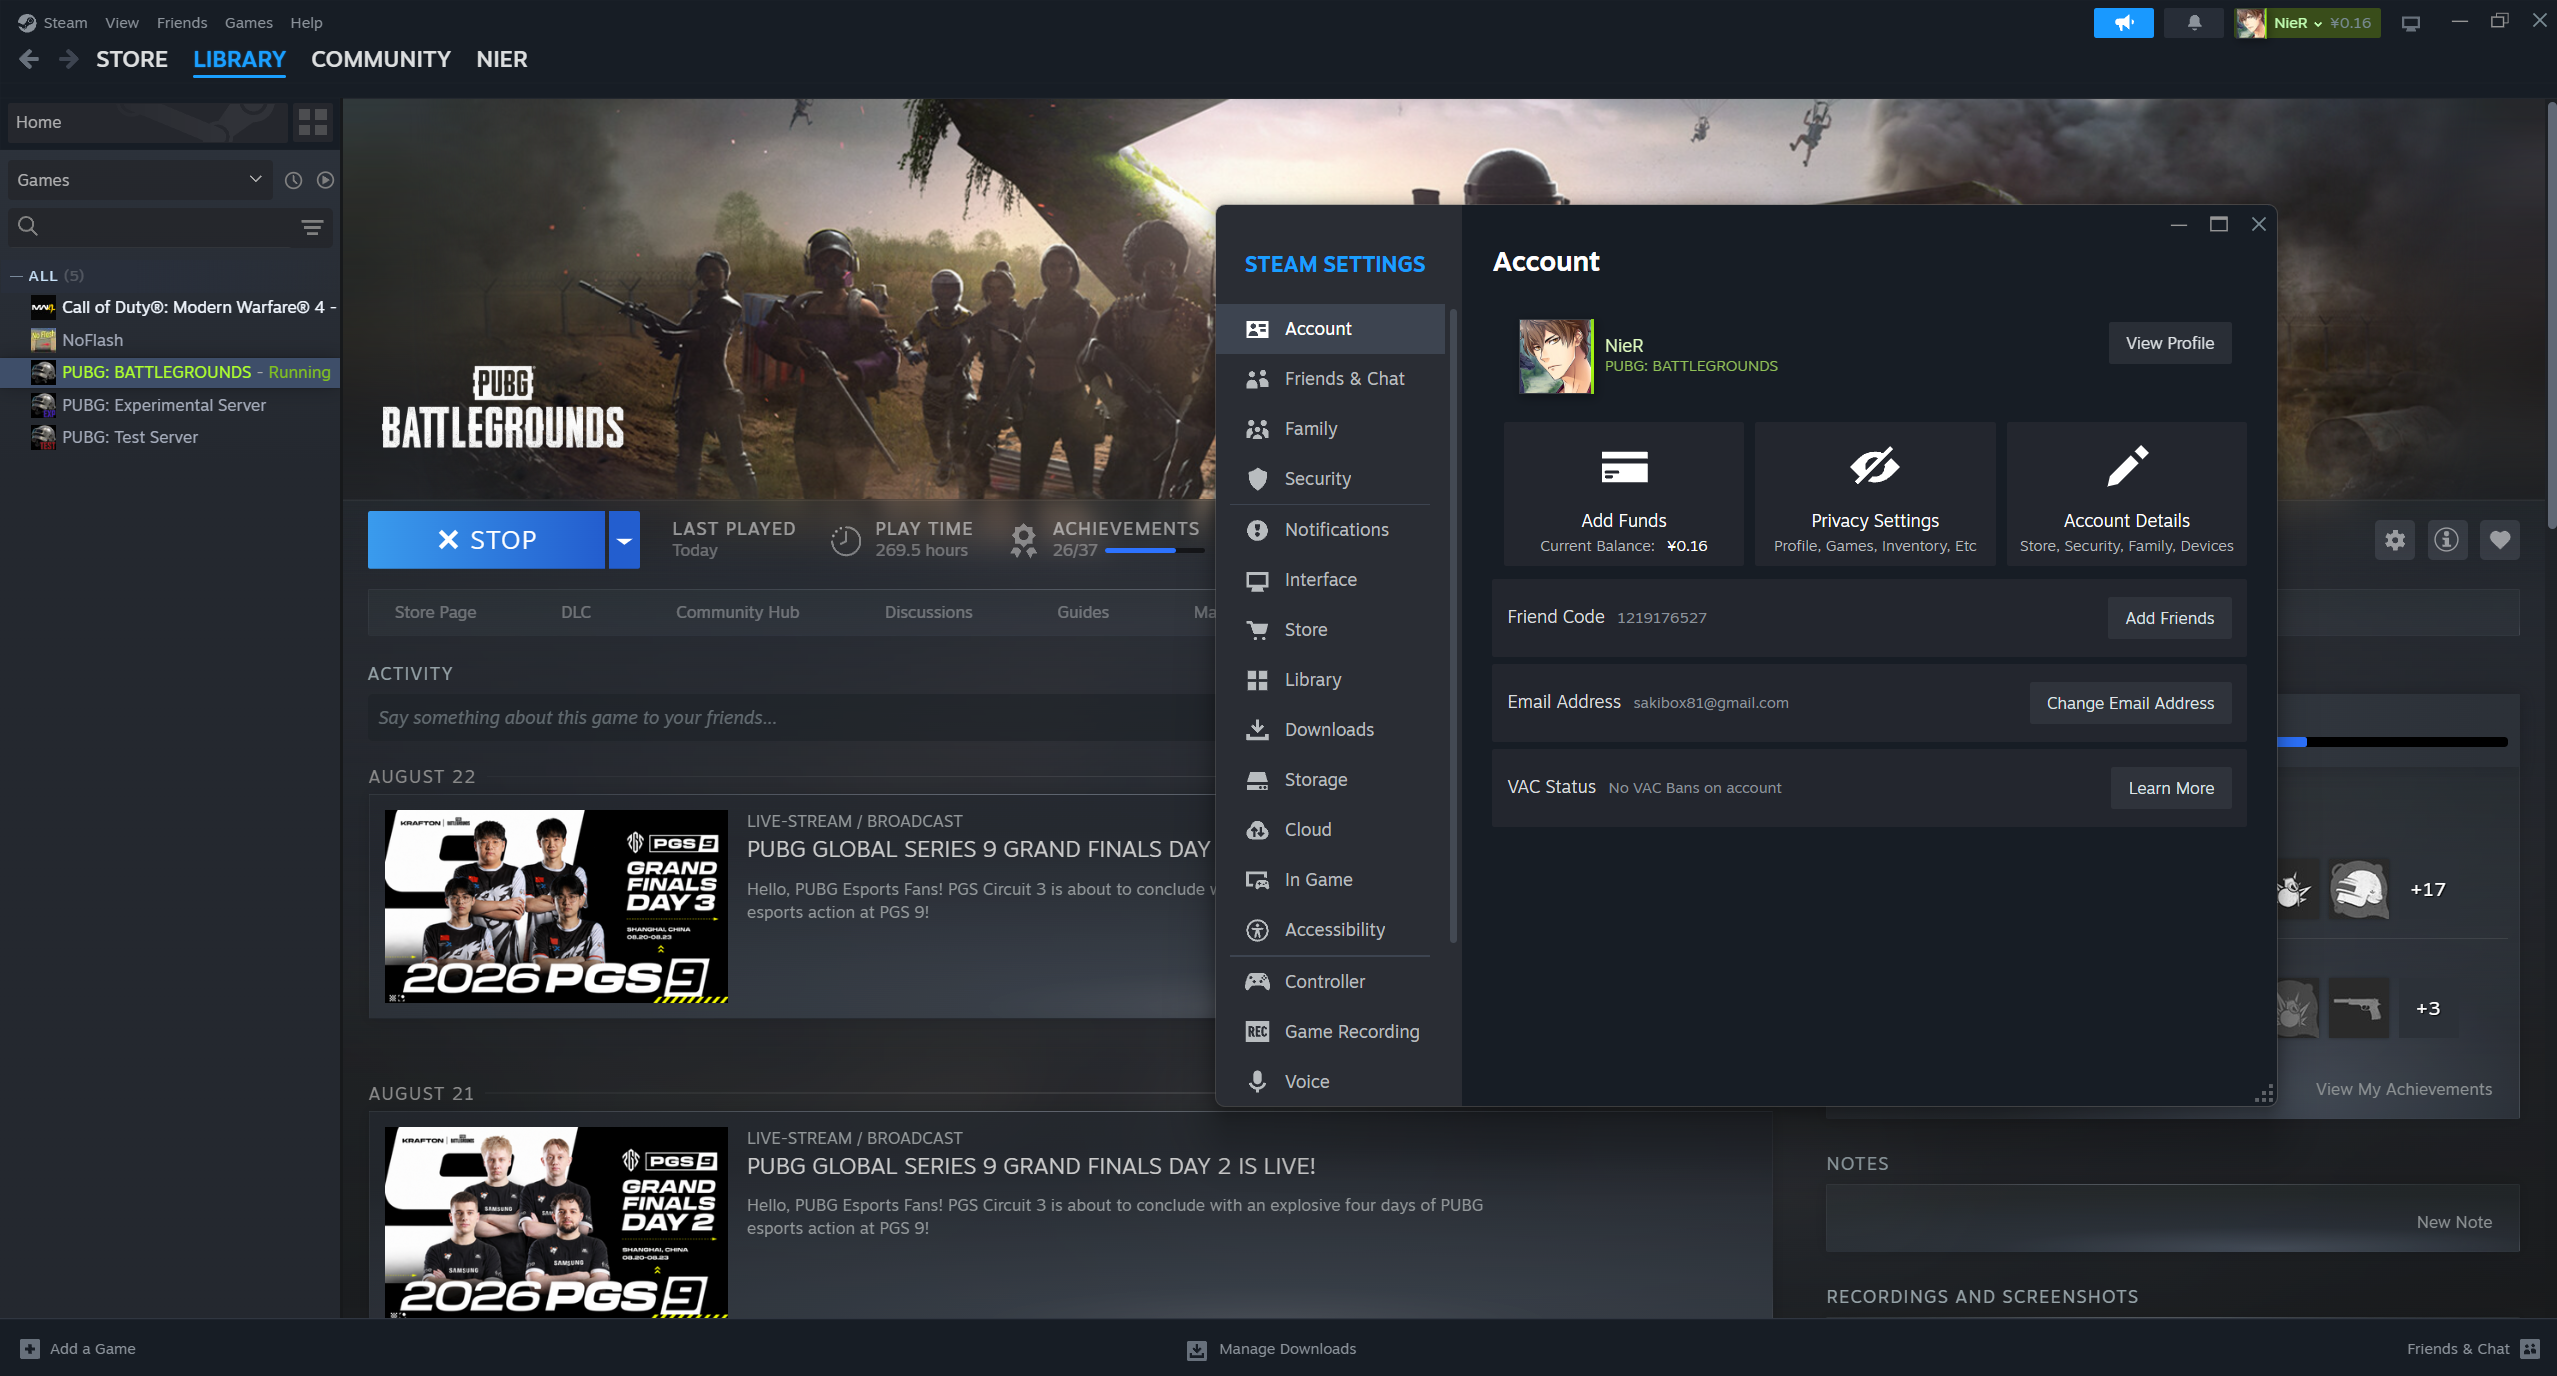The height and width of the screenshot is (1376, 2557).
Task: Open the announcements megaphone icon
Action: 2123,22
